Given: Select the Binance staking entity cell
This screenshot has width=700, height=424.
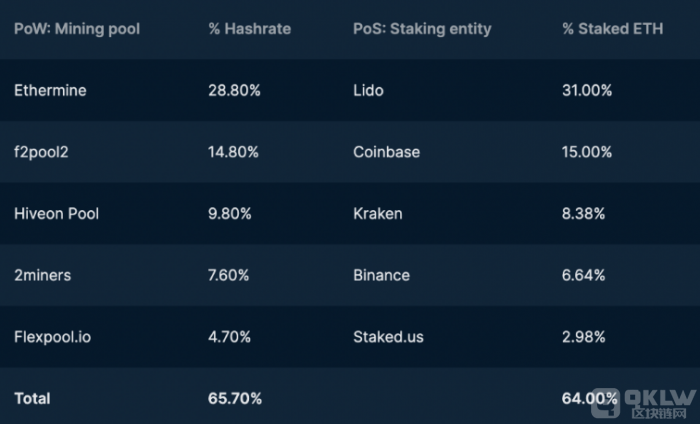Looking at the screenshot, I should pos(381,275).
